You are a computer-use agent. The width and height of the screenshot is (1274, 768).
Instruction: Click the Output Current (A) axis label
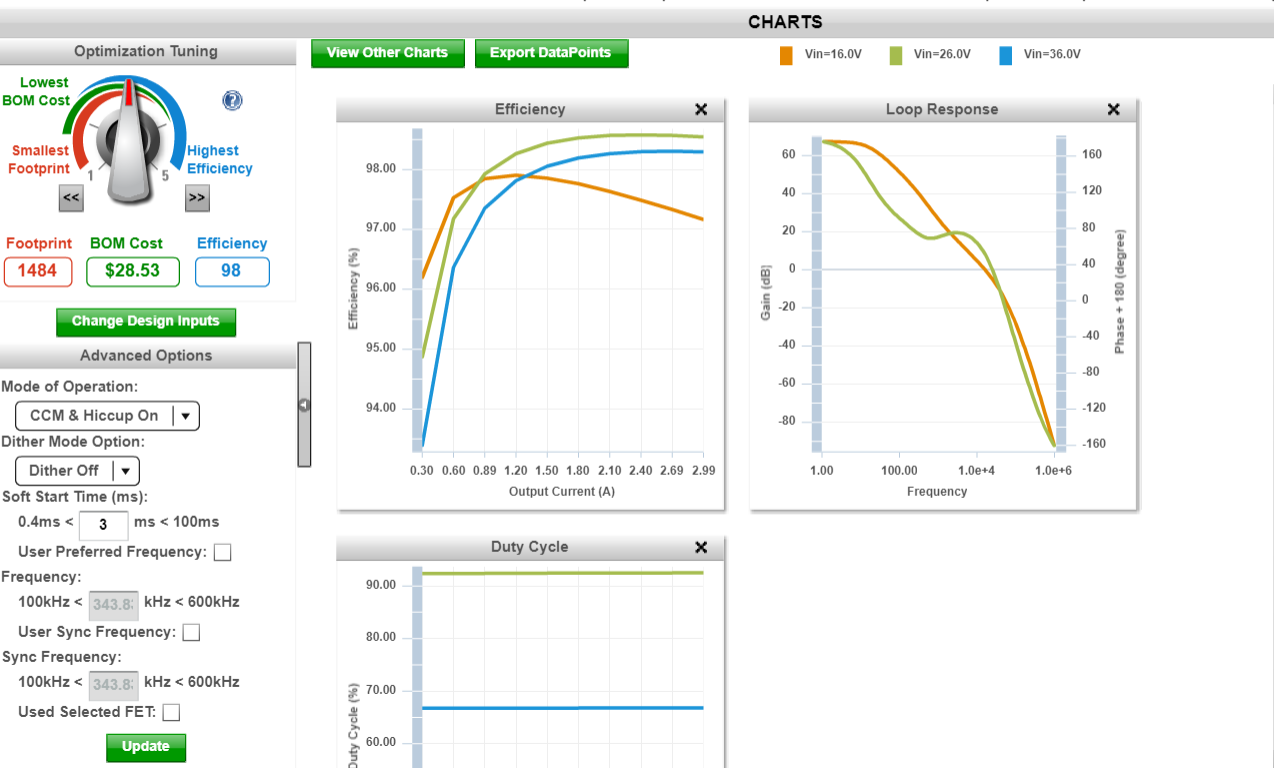tap(560, 492)
